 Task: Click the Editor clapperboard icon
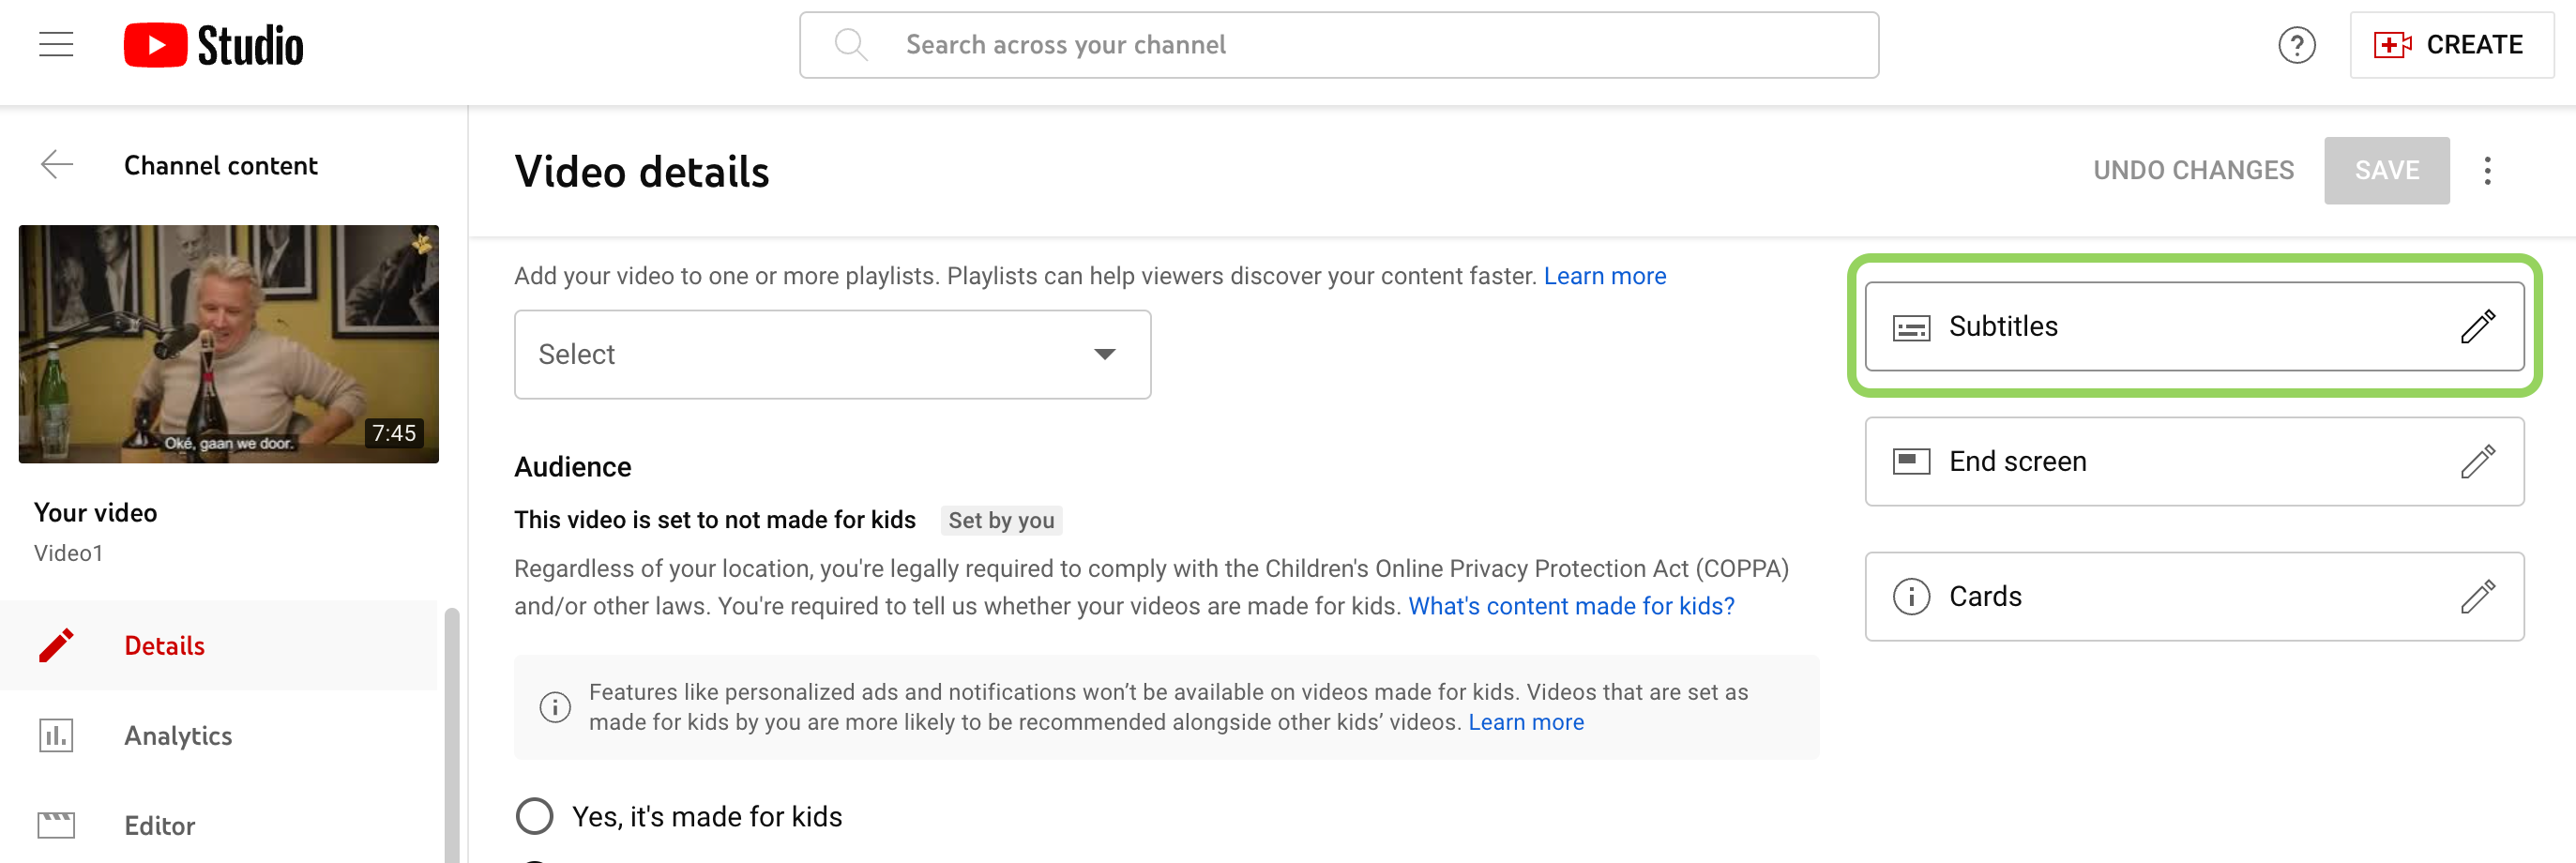(56, 826)
